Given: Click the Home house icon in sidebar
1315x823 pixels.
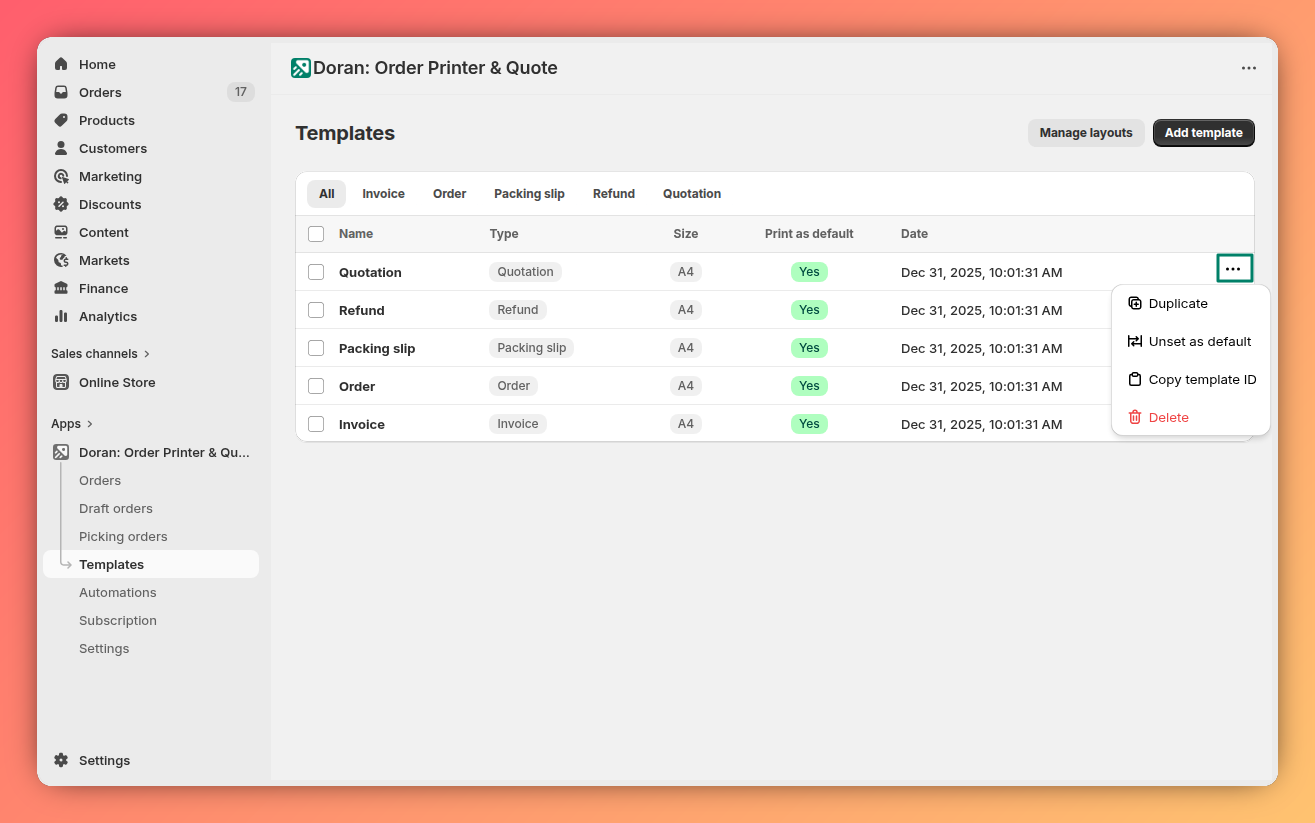Looking at the screenshot, I should pos(61,64).
